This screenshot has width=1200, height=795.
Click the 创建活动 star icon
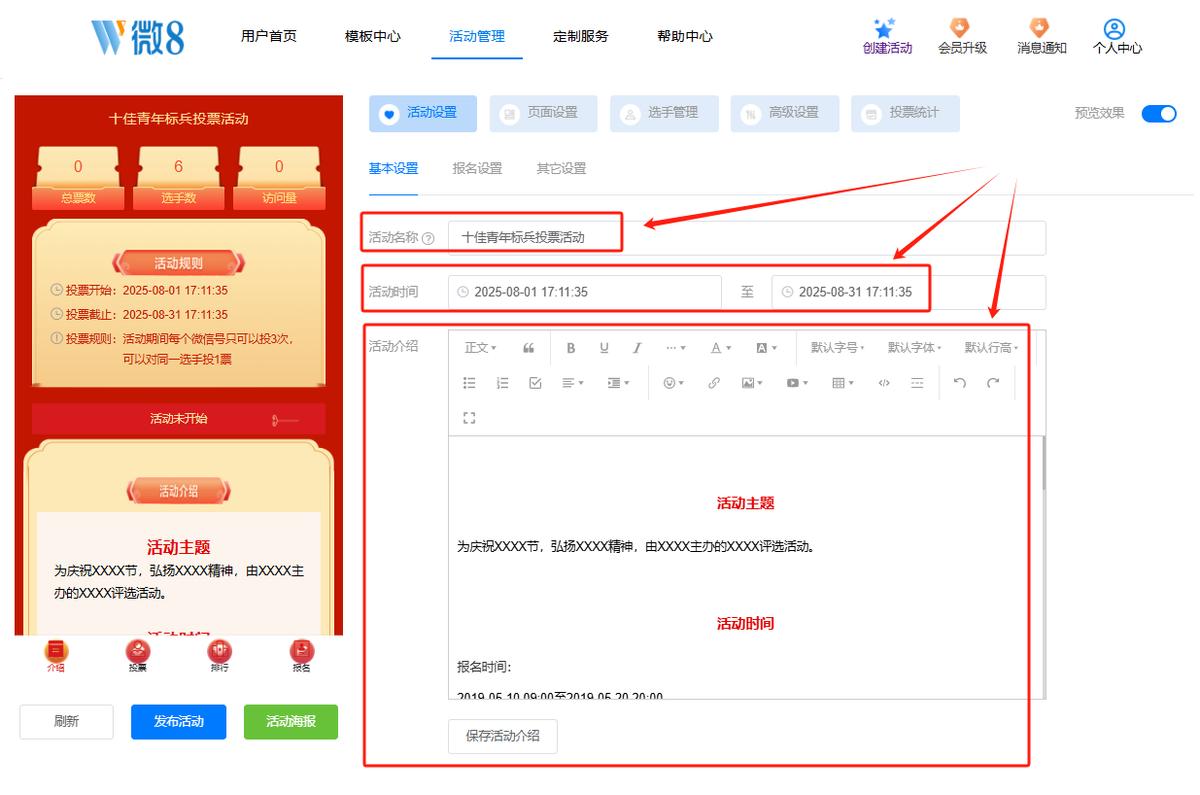pos(884,28)
